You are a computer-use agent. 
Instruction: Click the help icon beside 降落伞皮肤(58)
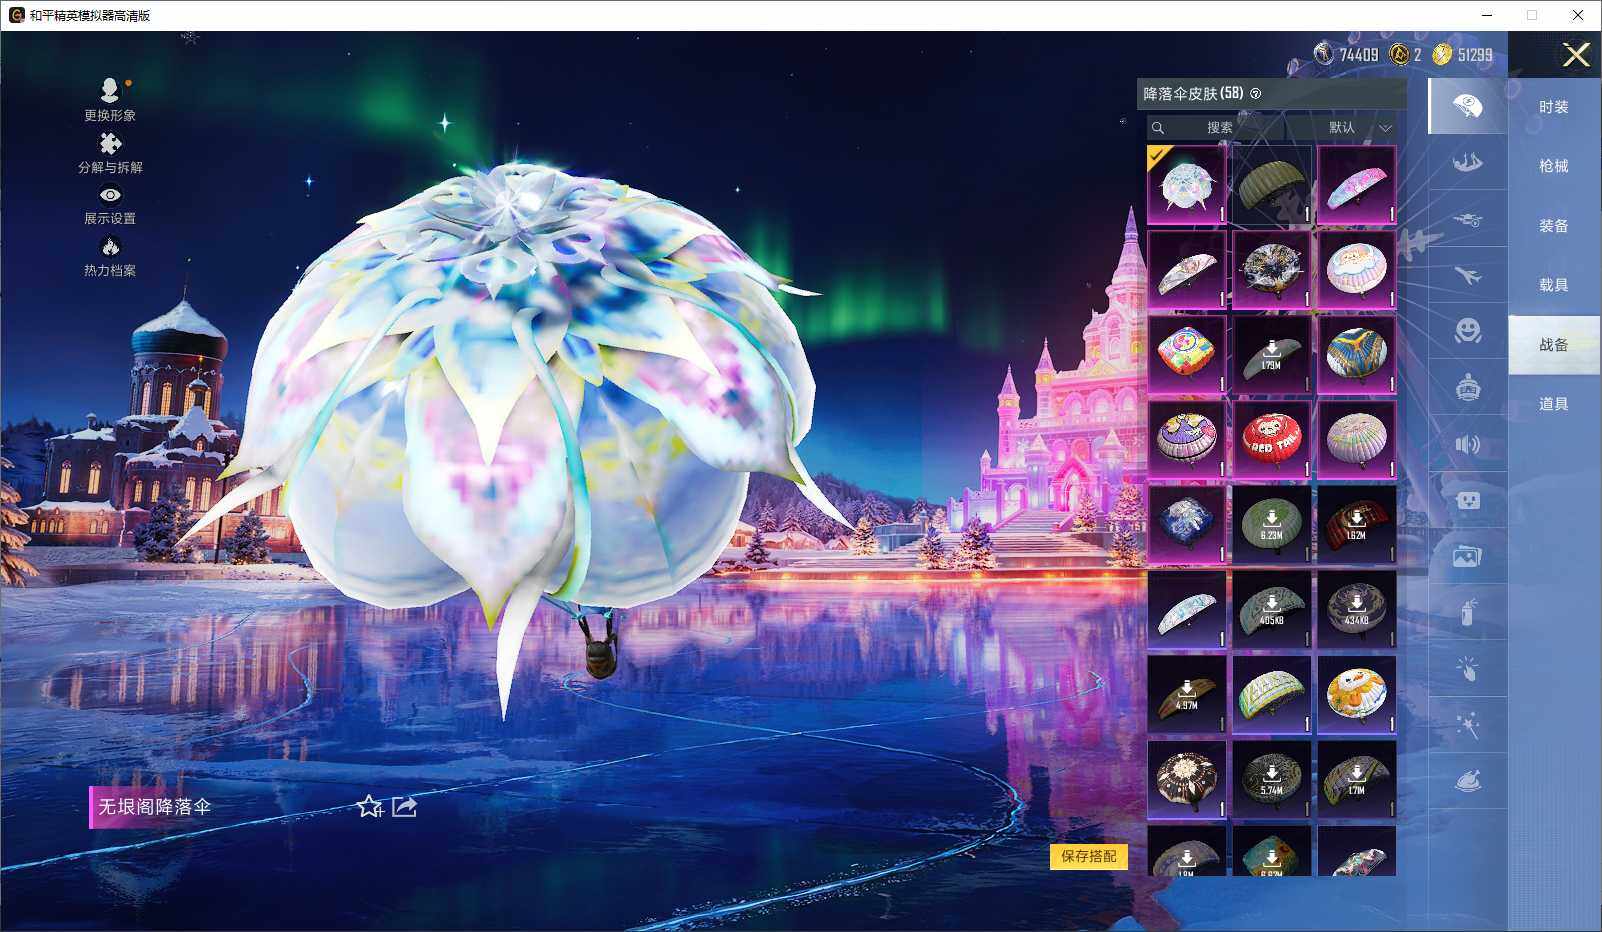click(x=1256, y=94)
